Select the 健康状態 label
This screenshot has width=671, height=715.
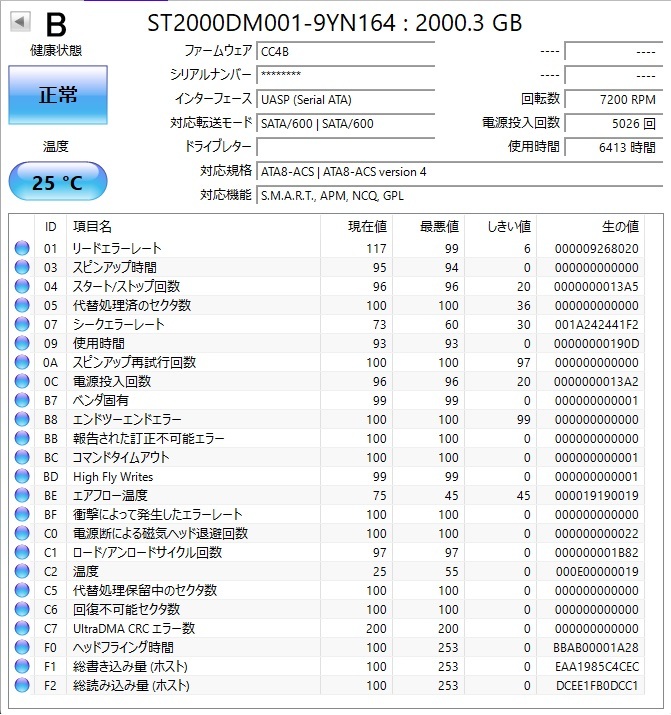click(x=56, y=50)
